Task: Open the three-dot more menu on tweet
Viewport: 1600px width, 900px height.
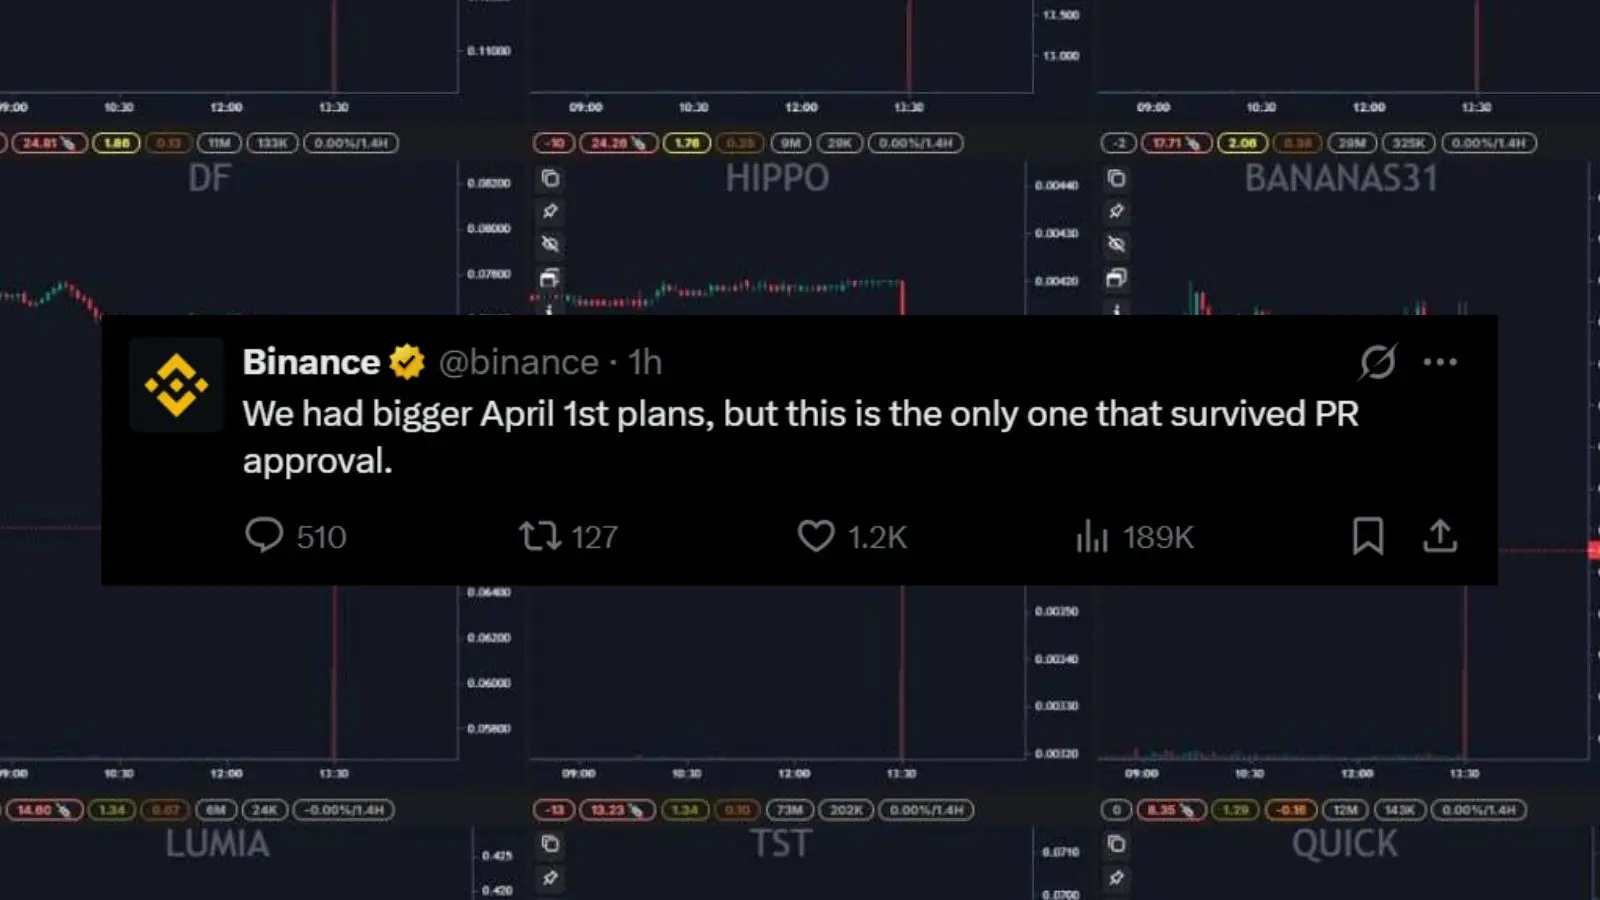Action: coord(1440,362)
